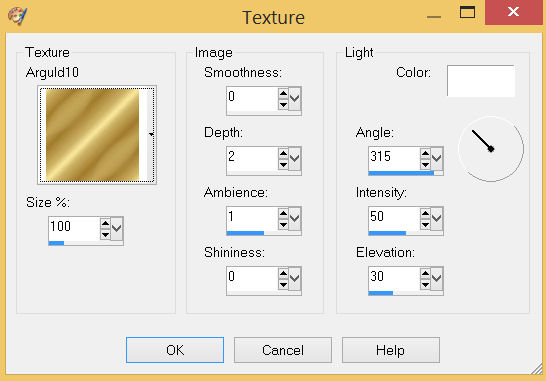This screenshot has width=546, height=381.
Task: Decrease the Depth value with down arrow
Action: [283, 164]
